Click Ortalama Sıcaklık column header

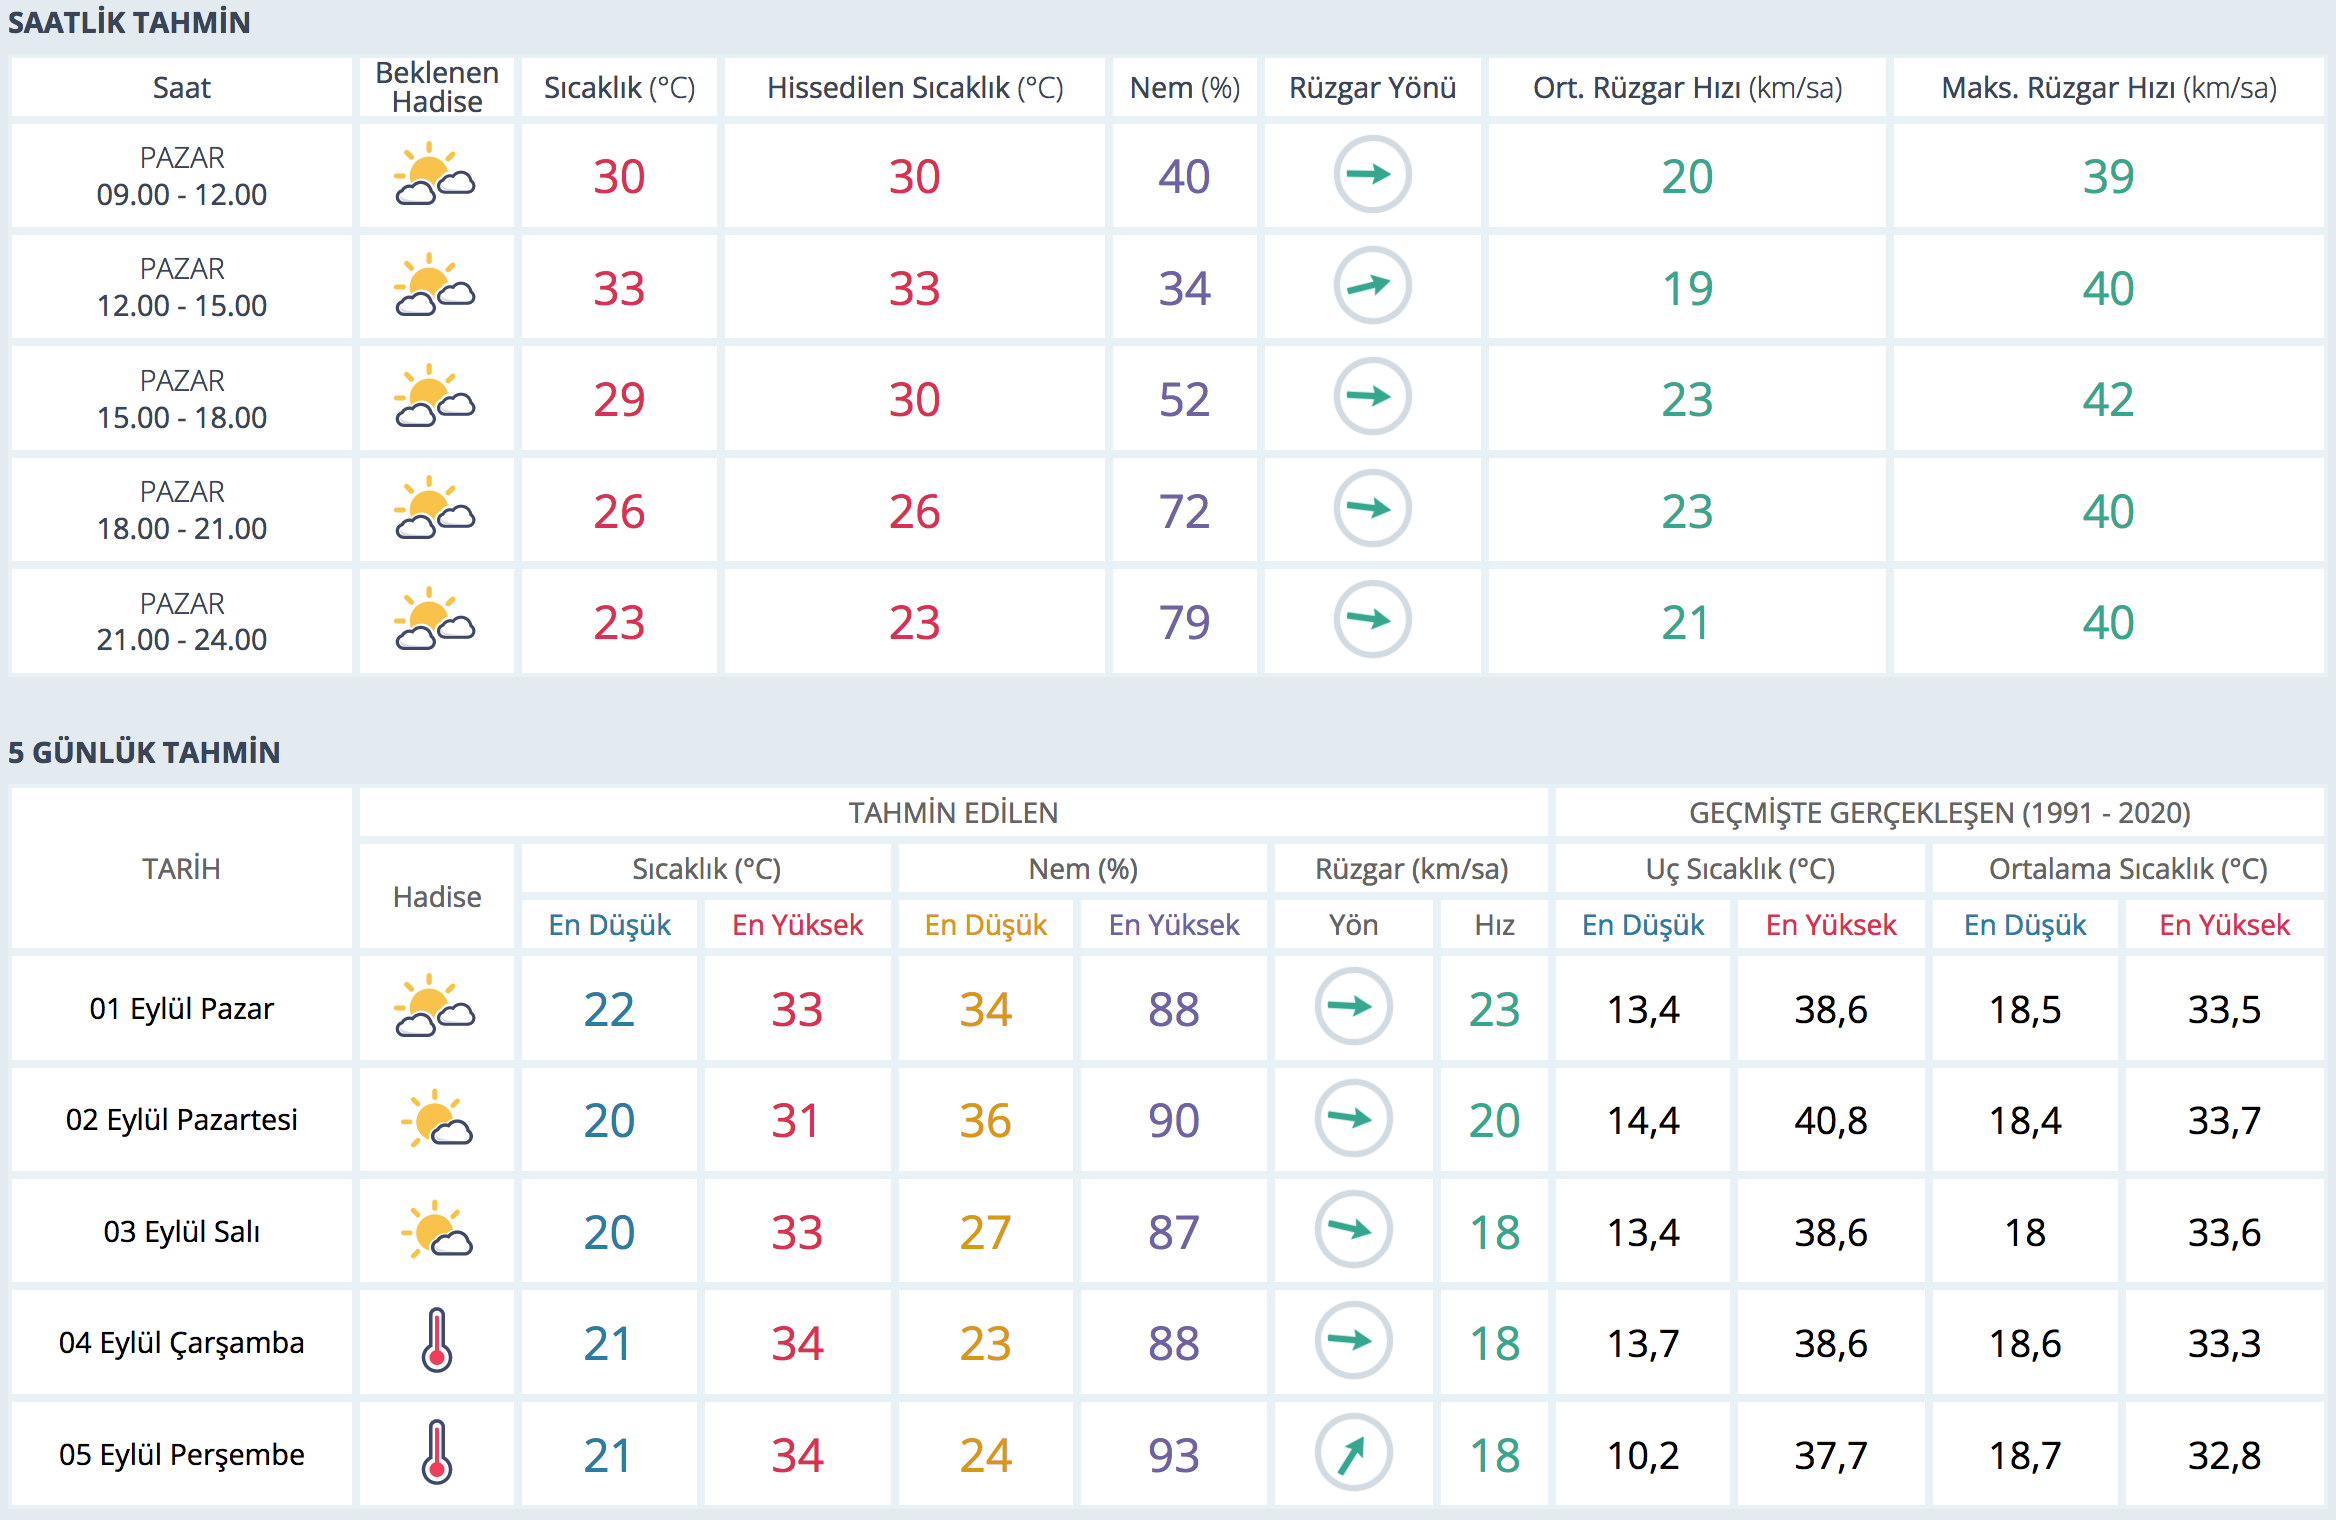click(x=2127, y=868)
